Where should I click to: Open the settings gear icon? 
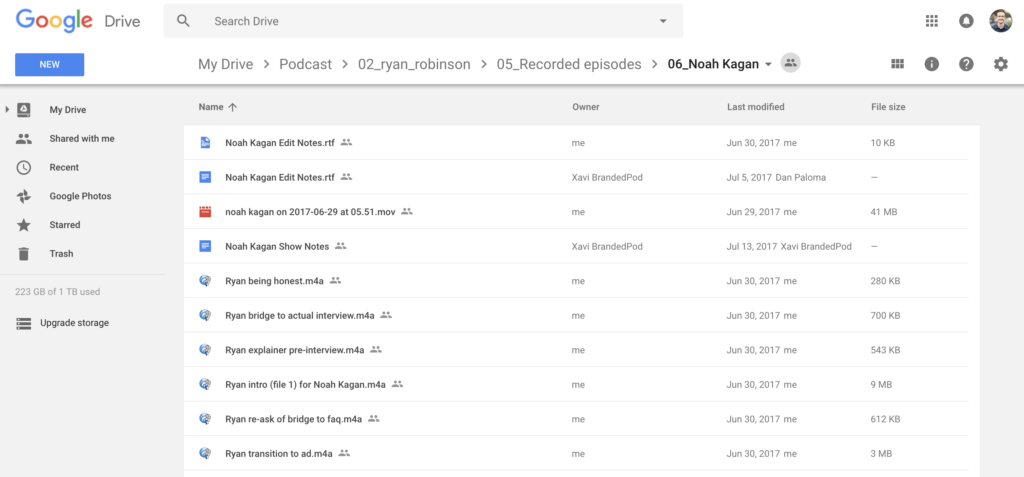(x=1000, y=64)
